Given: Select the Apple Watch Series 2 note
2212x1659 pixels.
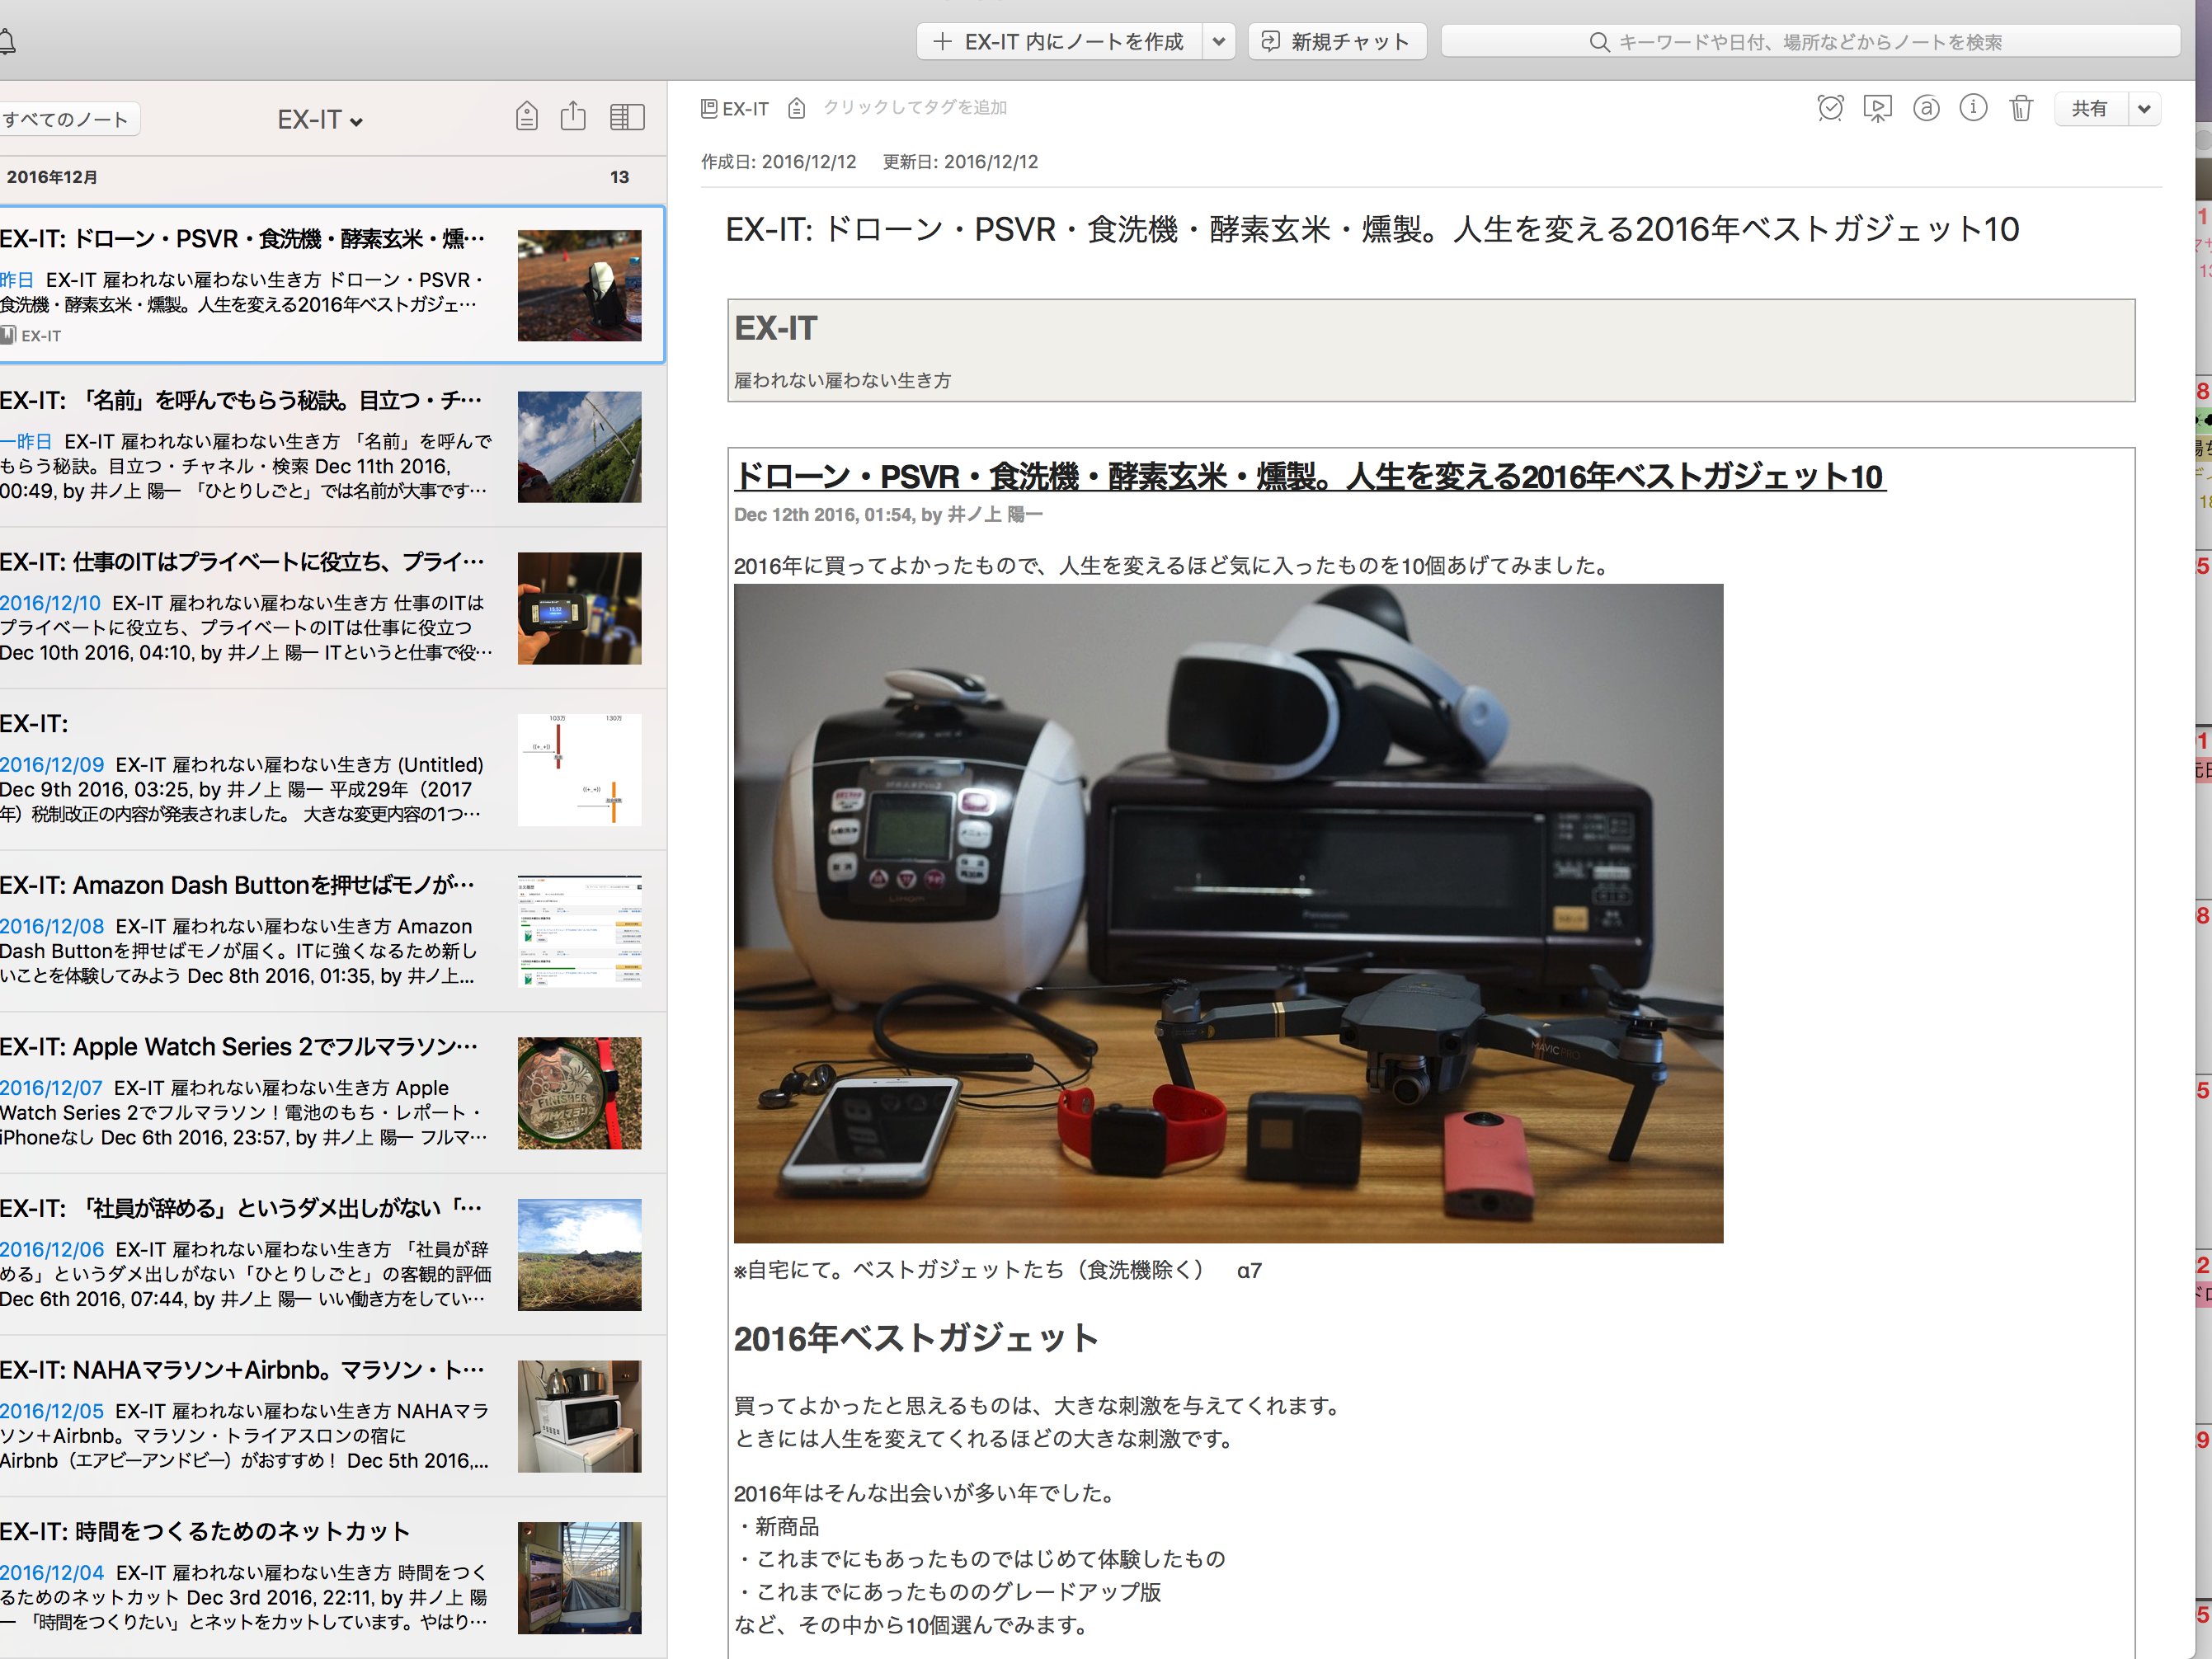Looking at the screenshot, I should coord(332,1093).
